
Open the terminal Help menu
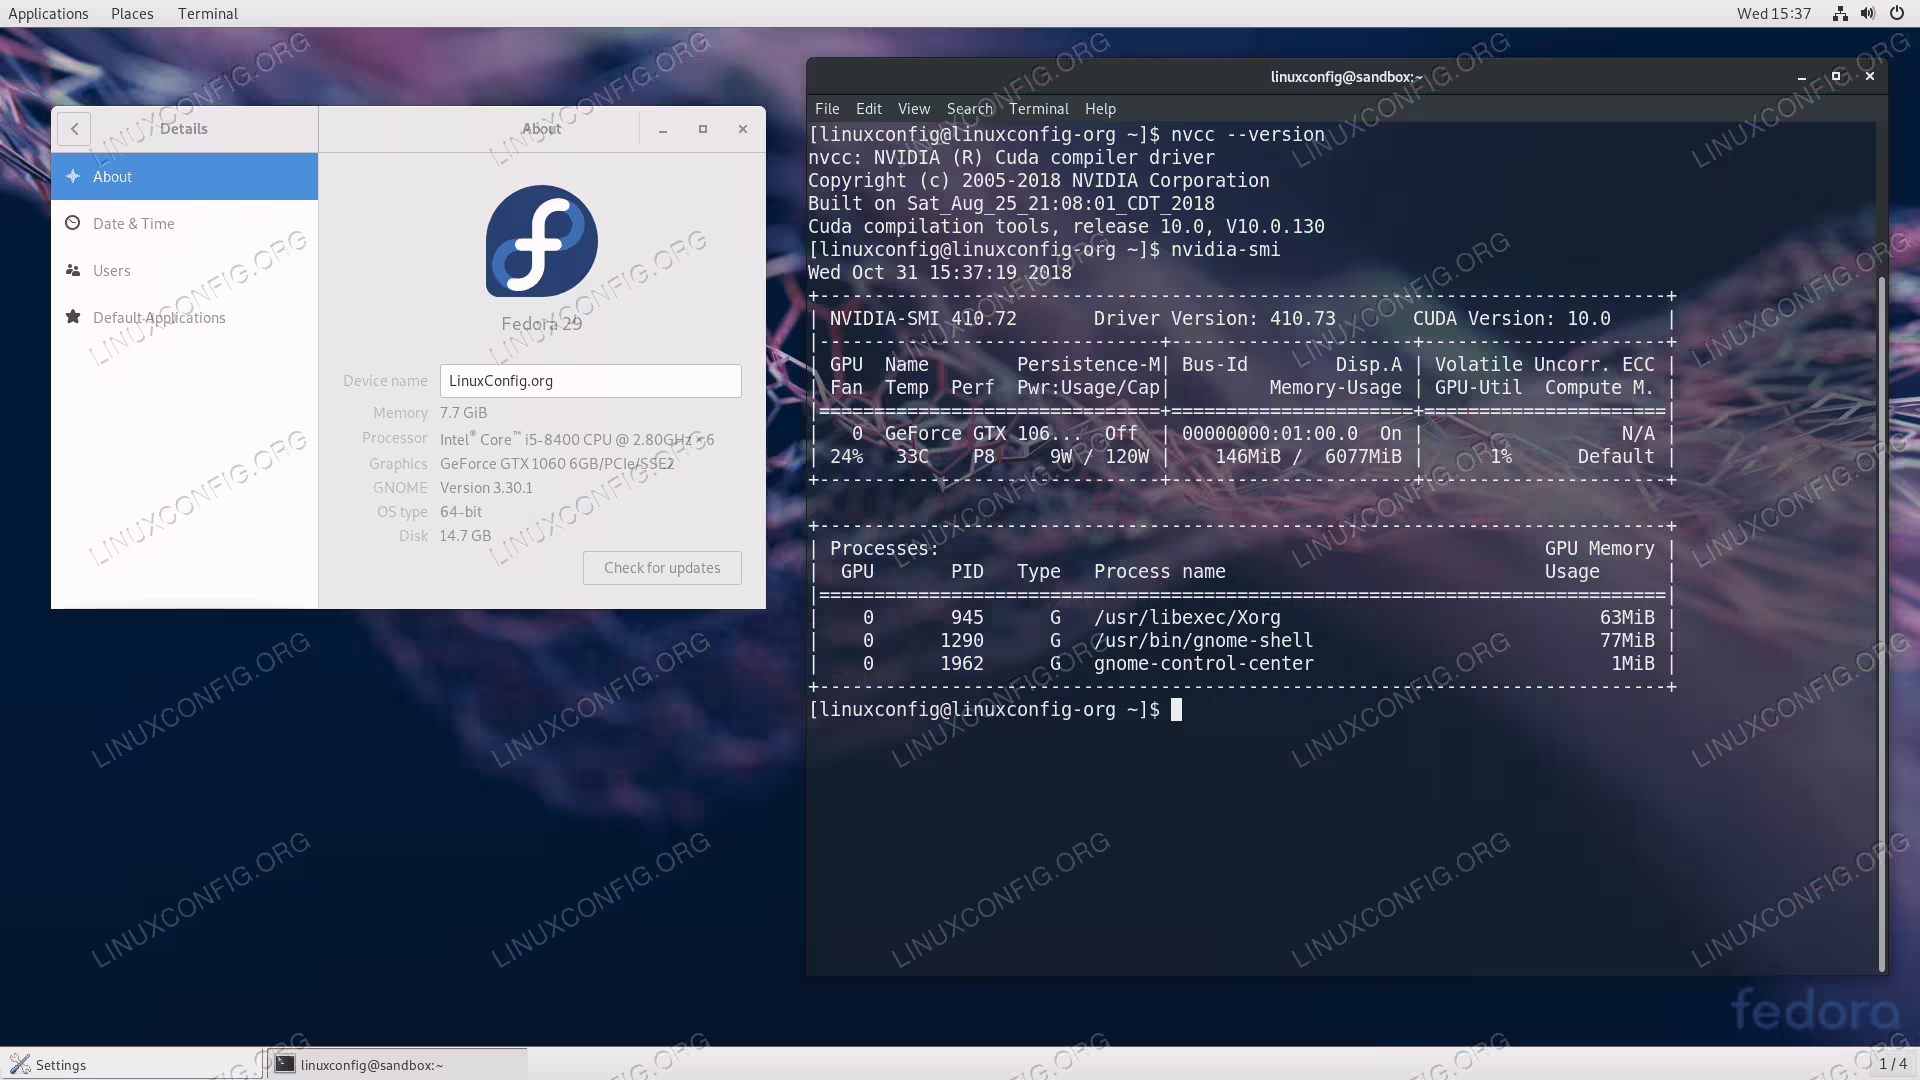coord(1100,109)
